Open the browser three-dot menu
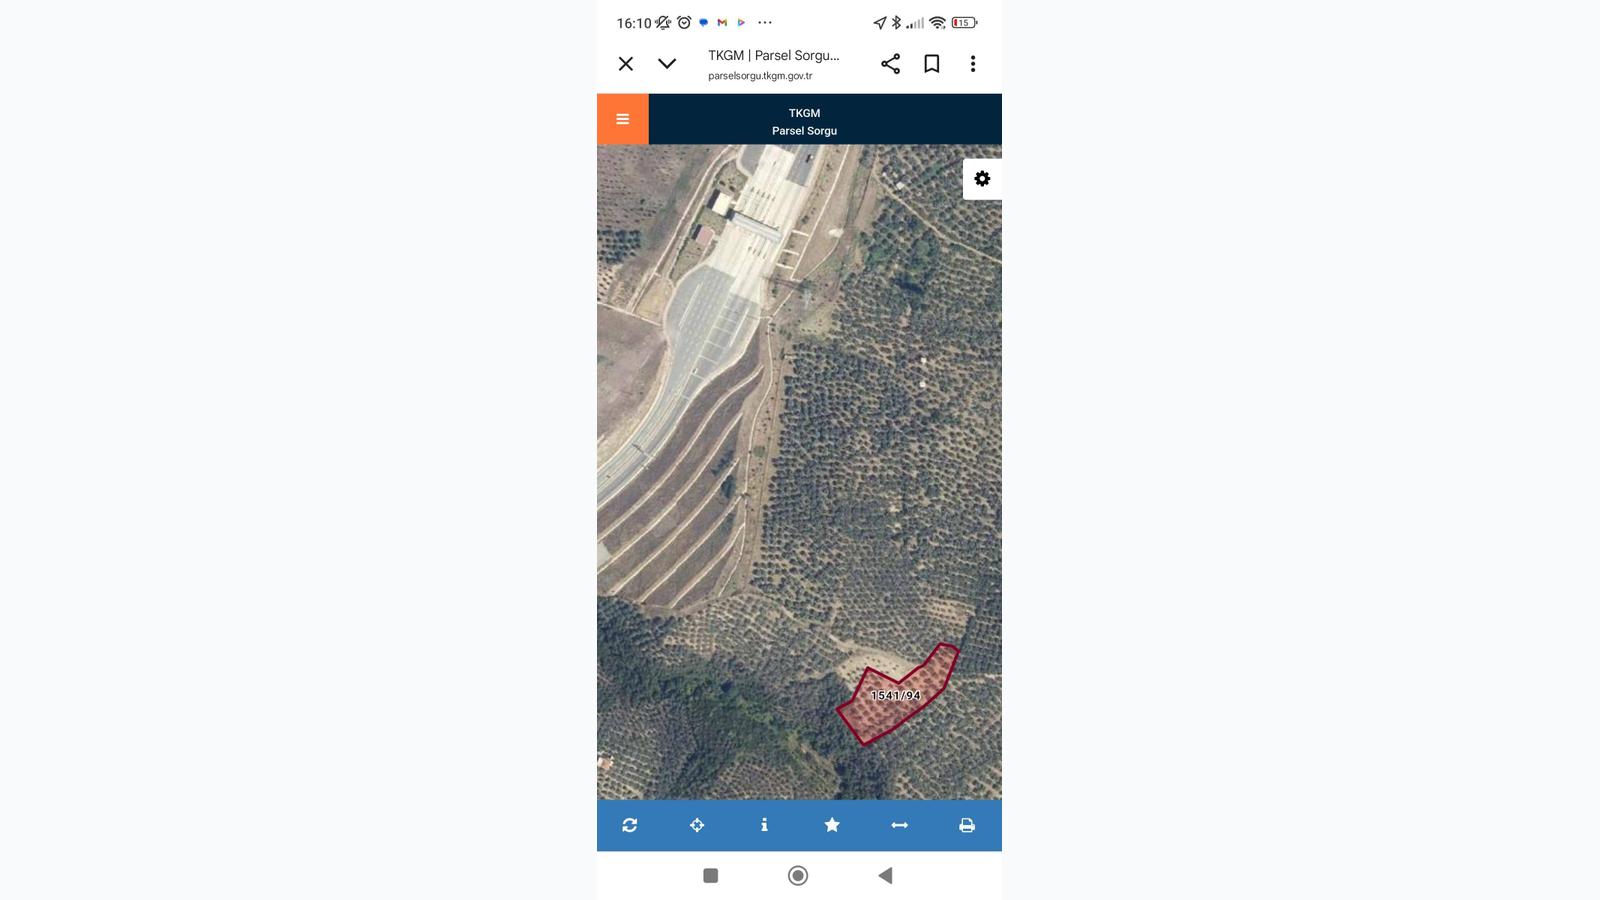Image resolution: width=1600 pixels, height=900 pixels. (x=973, y=64)
